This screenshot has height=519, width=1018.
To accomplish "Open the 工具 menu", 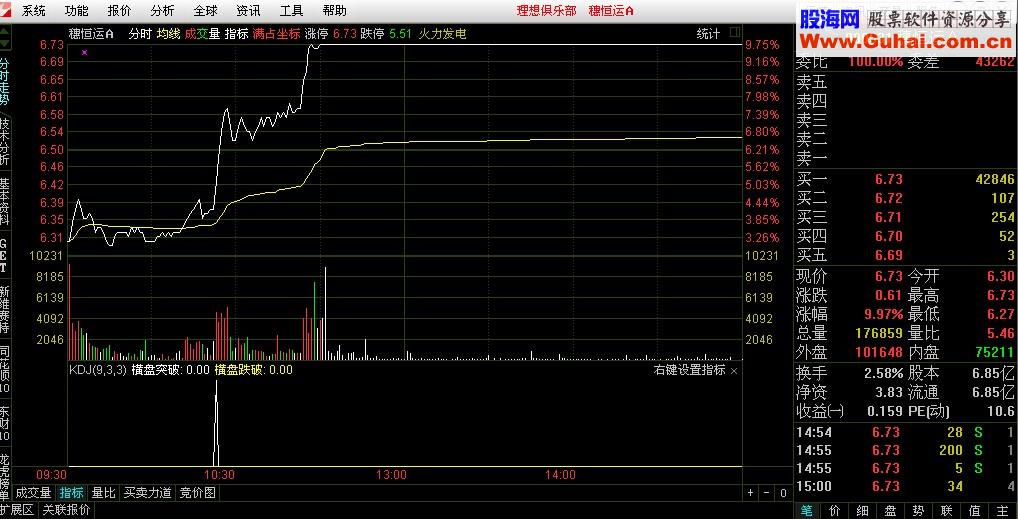I will [292, 10].
